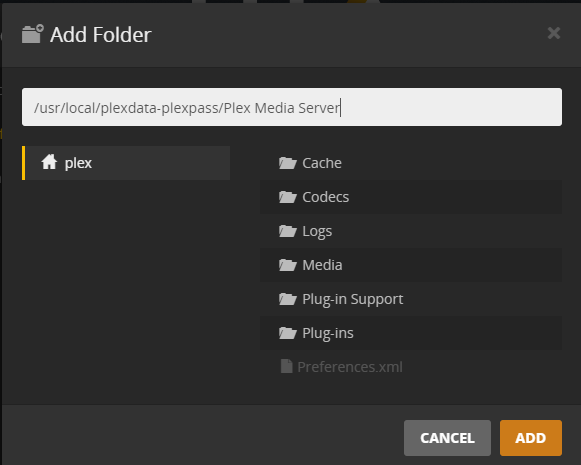Open the Plug-in Support folder label

tap(352, 299)
